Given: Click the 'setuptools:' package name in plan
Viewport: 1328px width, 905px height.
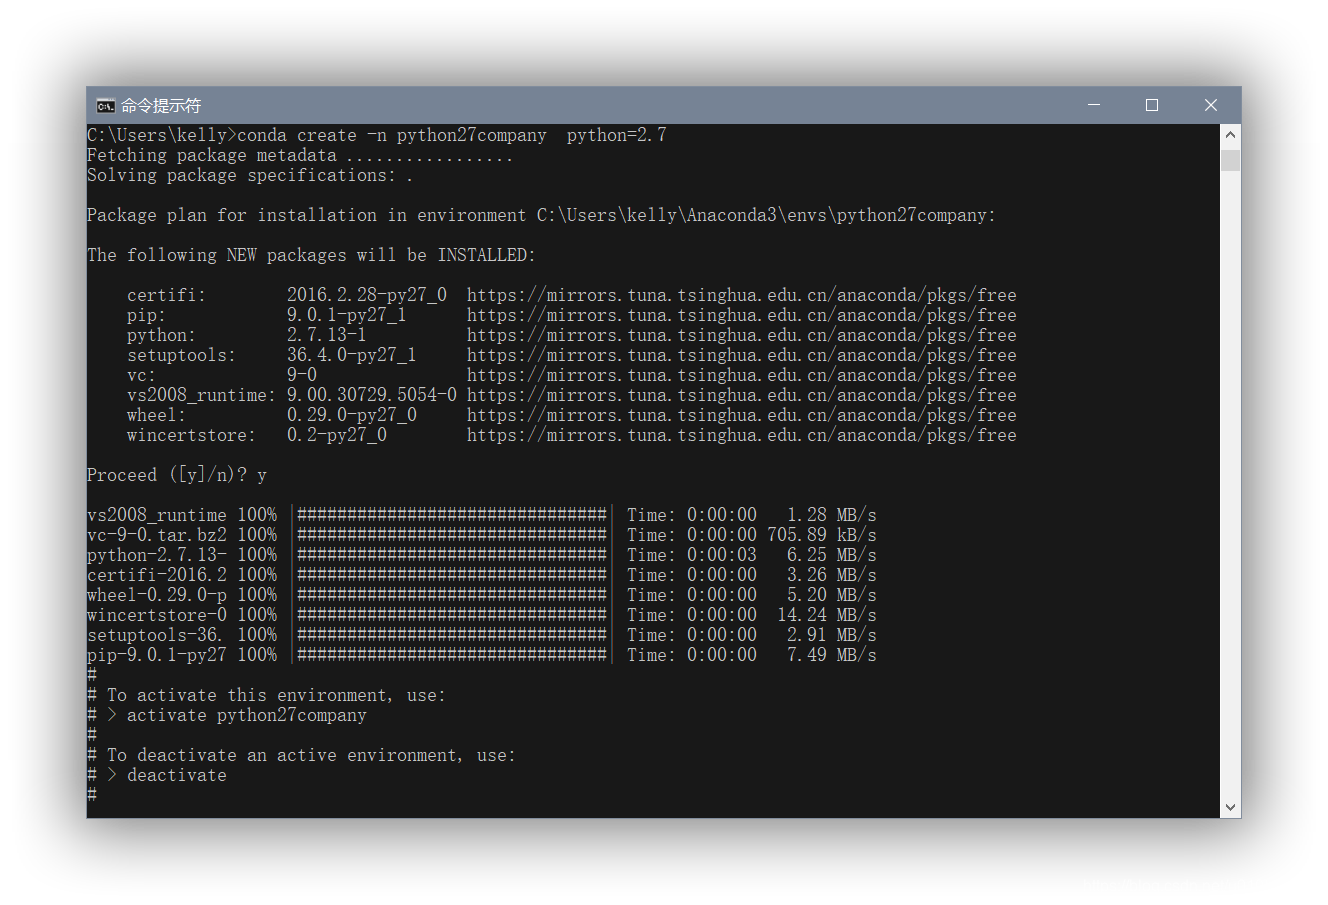Looking at the screenshot, I should pos(181,355).
